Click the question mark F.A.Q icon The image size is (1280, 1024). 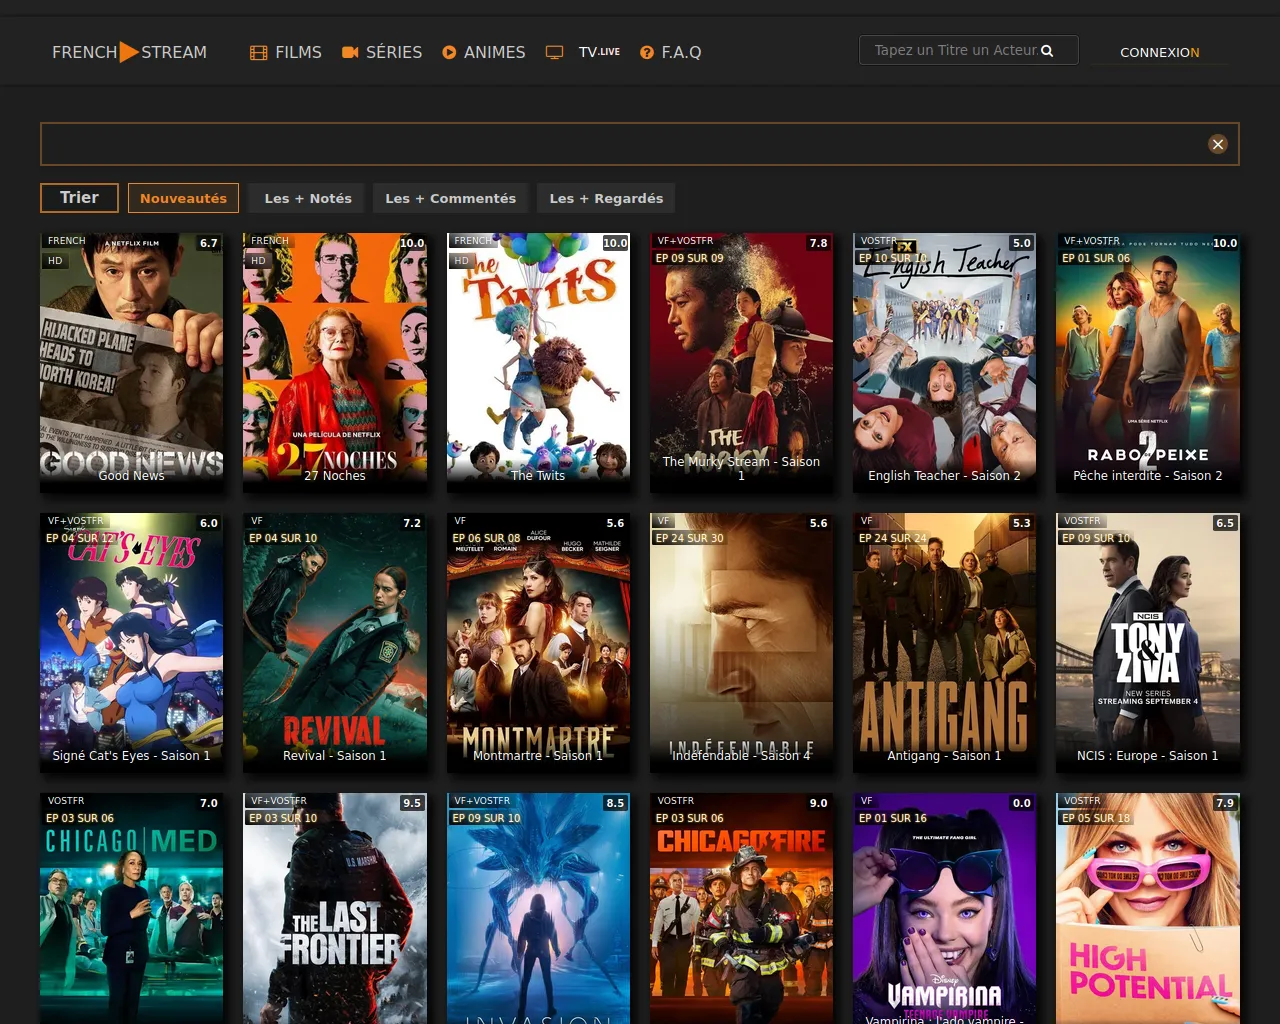pos(647,52)
